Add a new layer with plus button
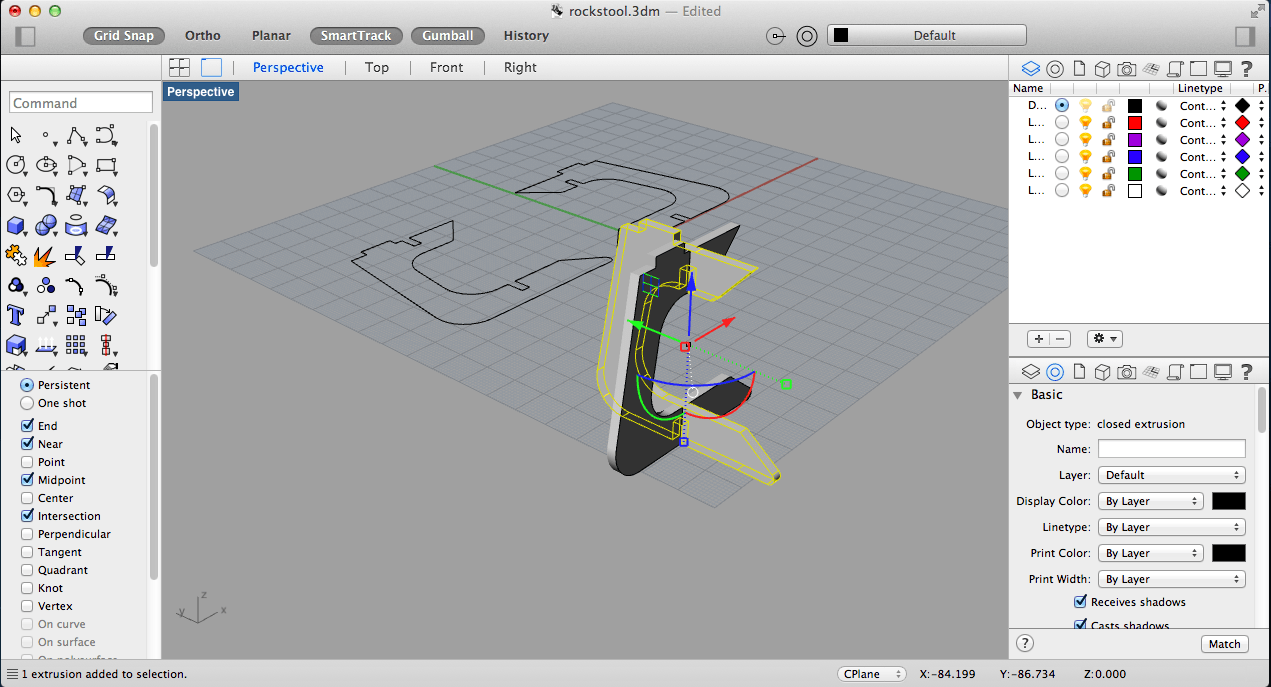Viewport: 1271px width, 687px height. [x=1039, y=339]
